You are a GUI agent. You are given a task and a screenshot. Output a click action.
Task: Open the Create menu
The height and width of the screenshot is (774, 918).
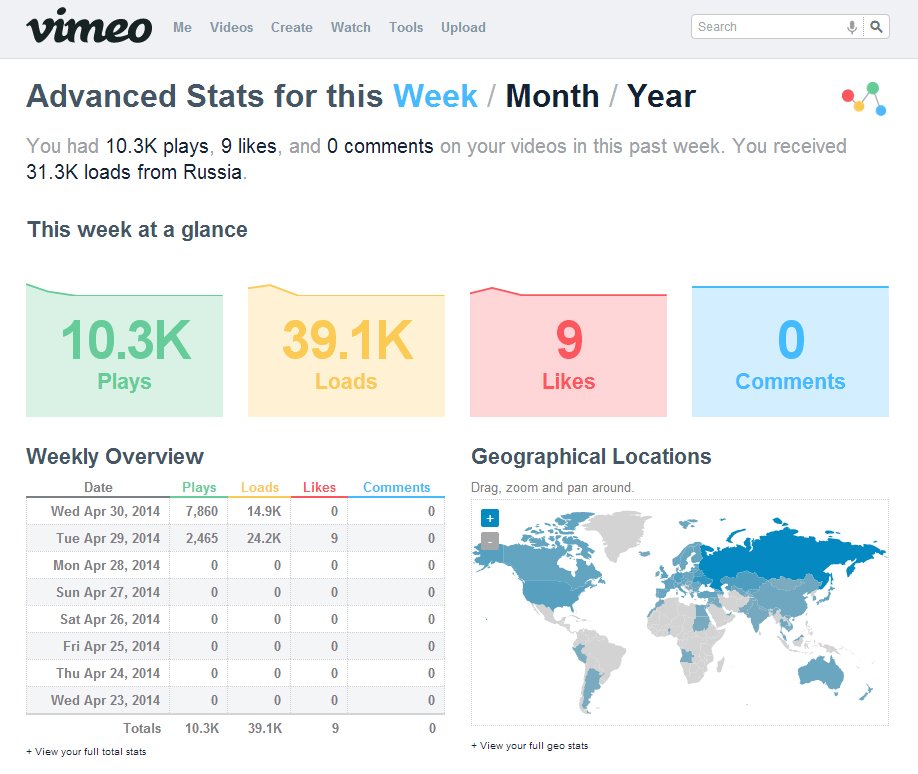292,28
